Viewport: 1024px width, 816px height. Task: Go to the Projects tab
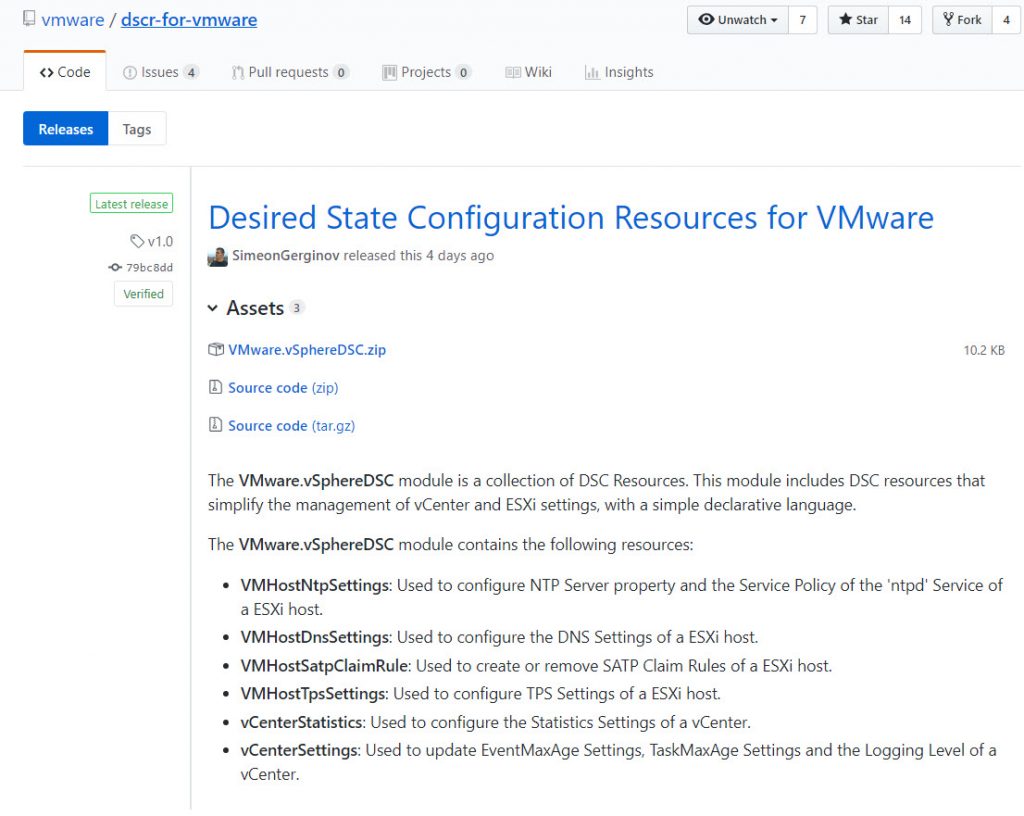tap(426, 72)
